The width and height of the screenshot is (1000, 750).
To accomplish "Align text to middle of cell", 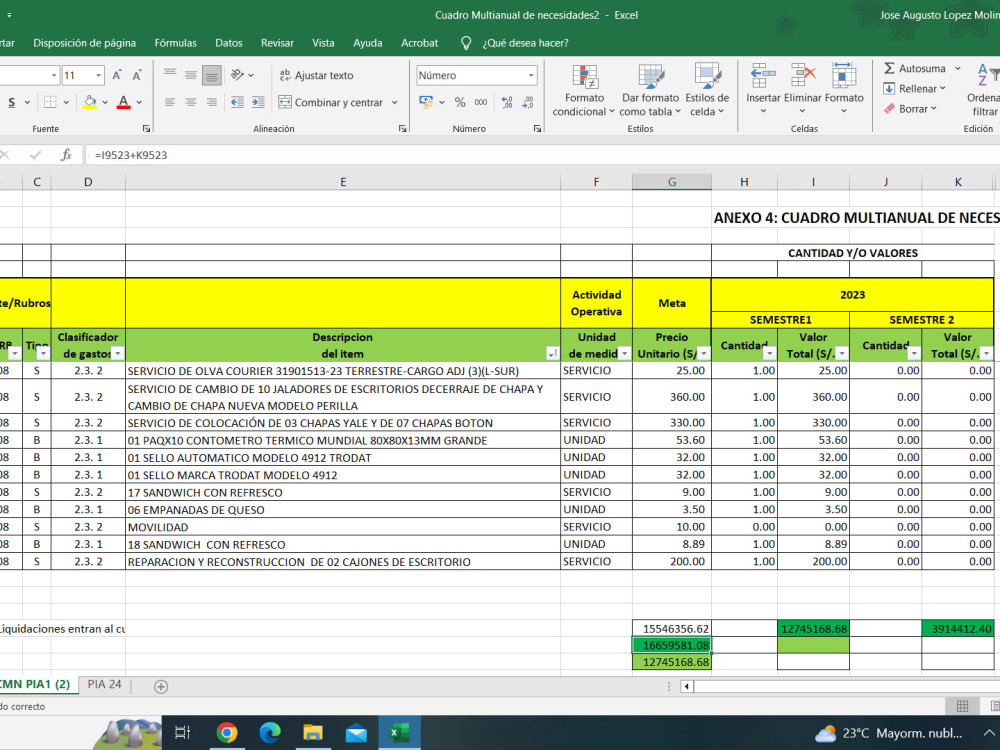I will click(191, 75).
